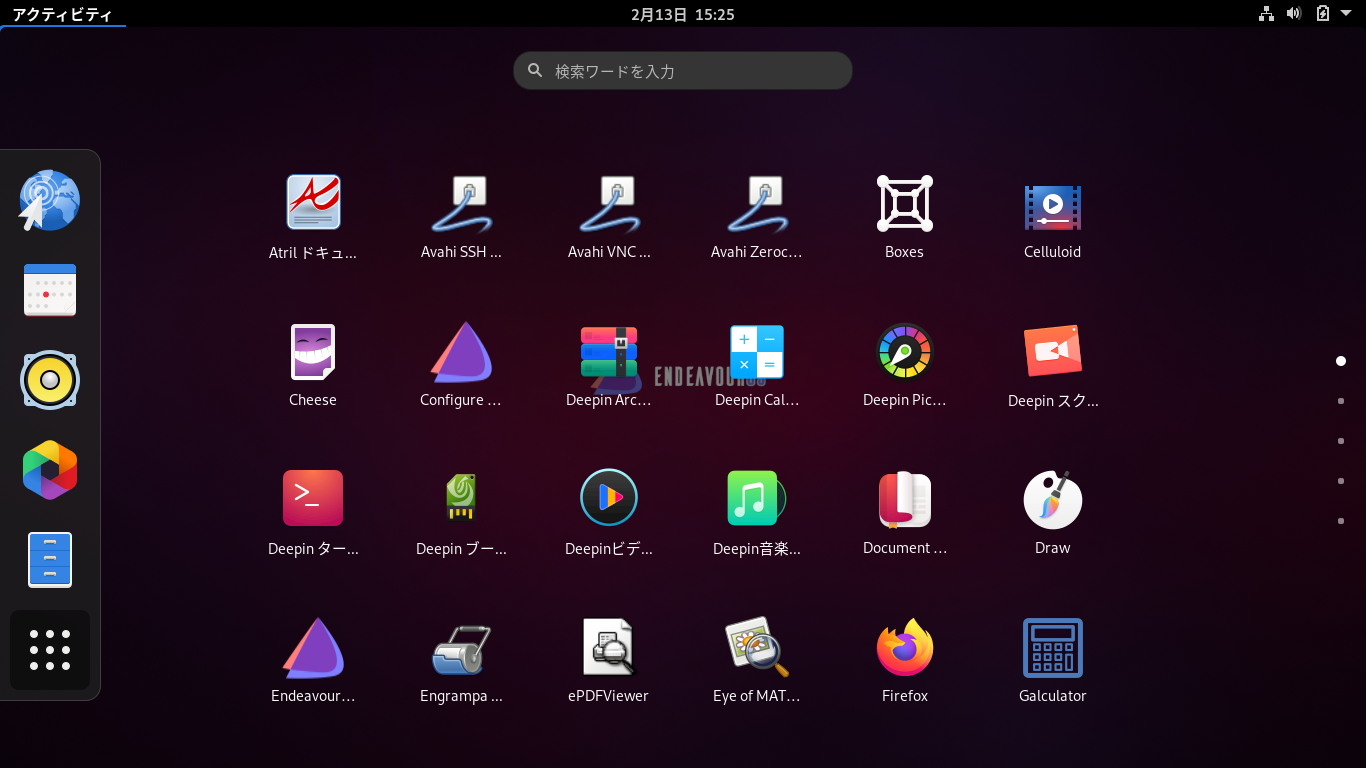Image resolution: width=1366 pixels, height=768 pixels.
Task: Open the clock menu showing 2月13日 15:25
Action: [683, 14]
